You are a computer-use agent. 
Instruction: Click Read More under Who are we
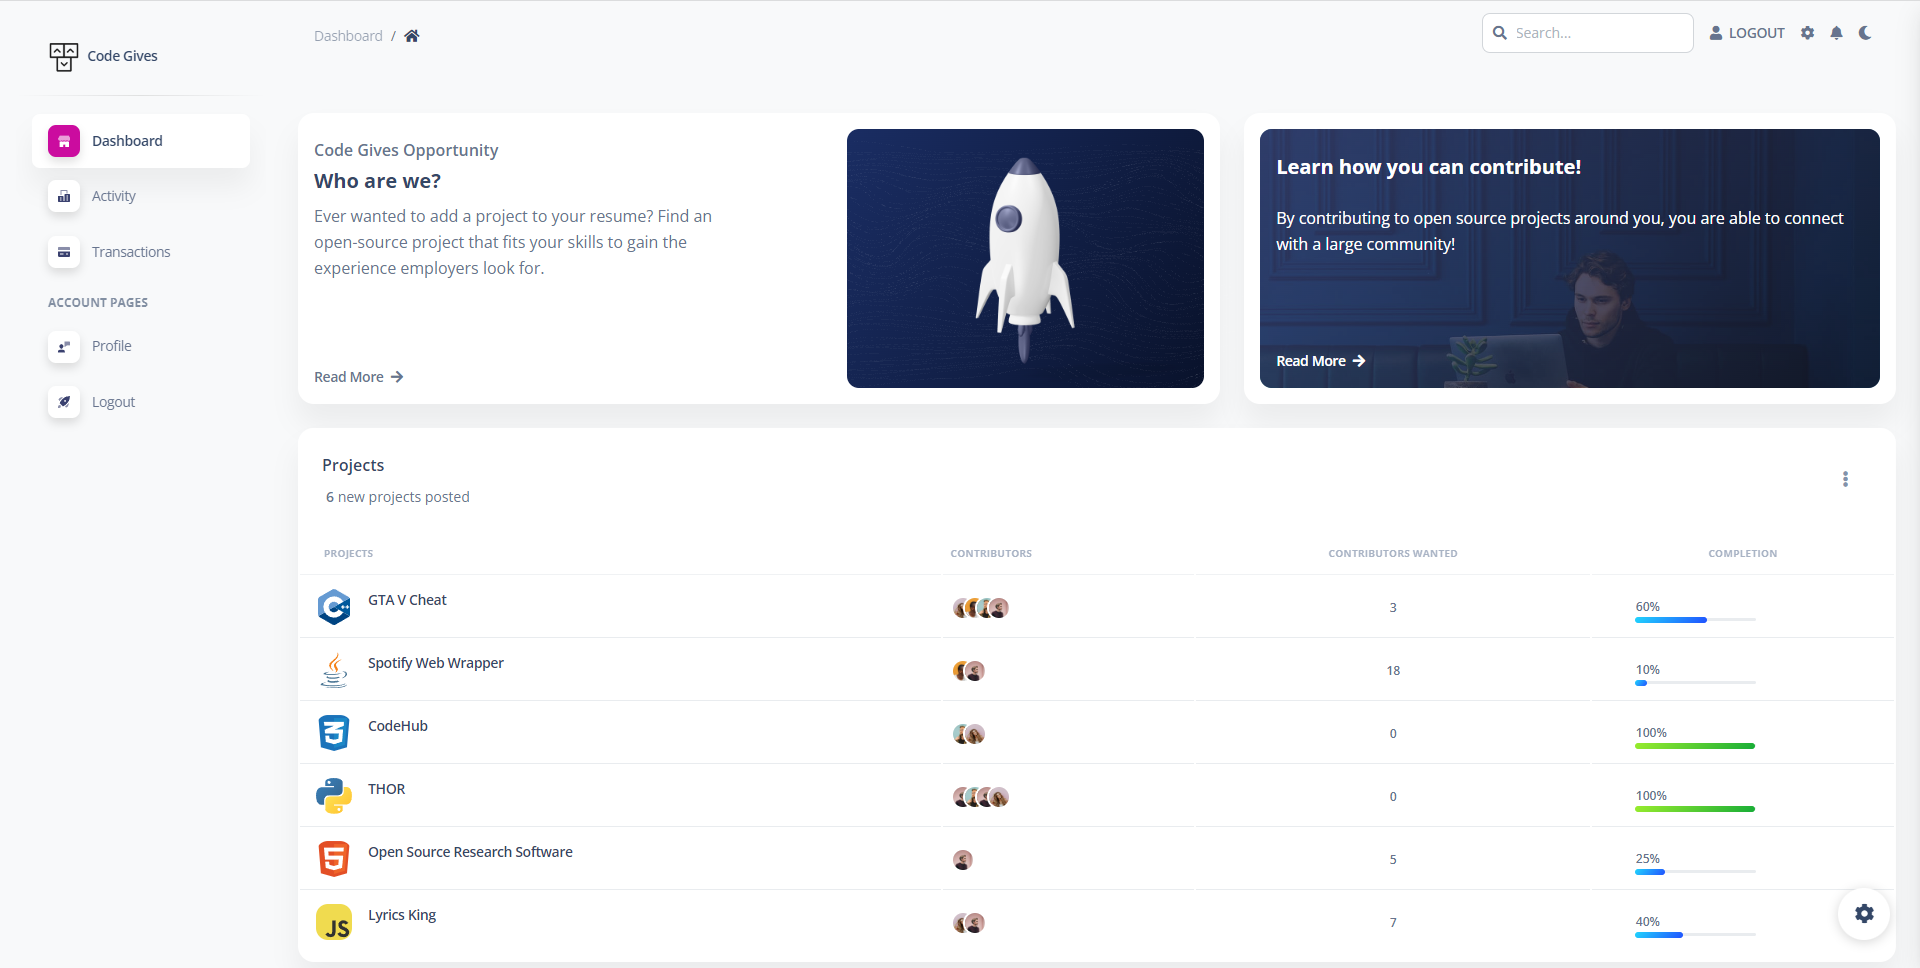359,377
